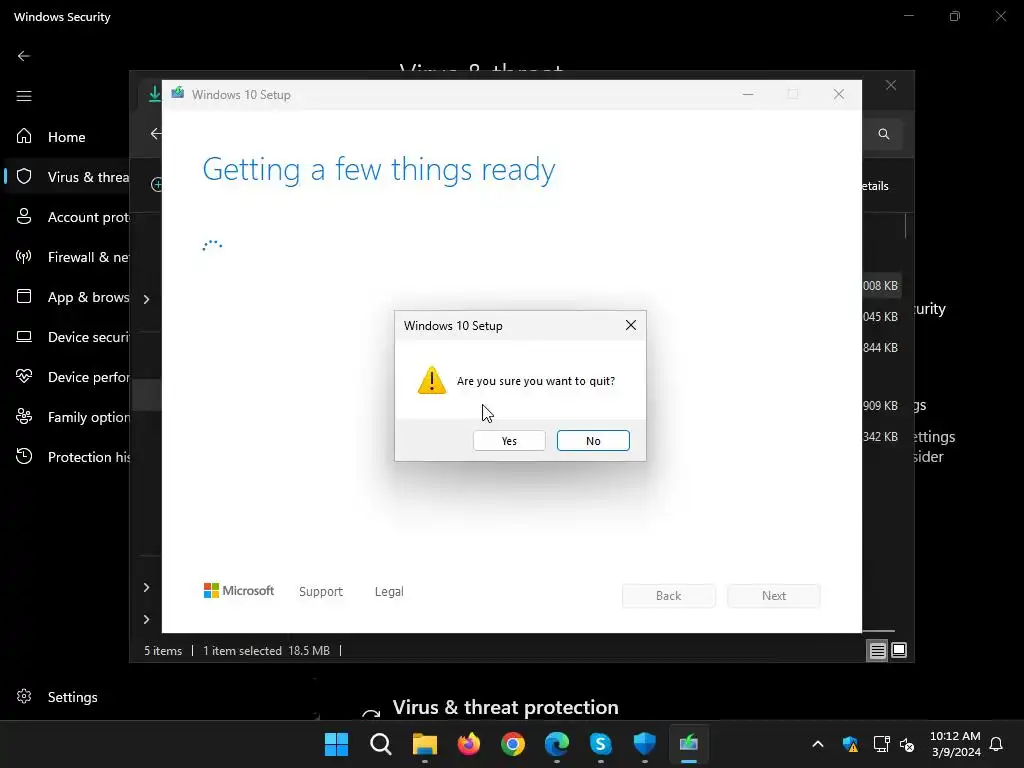Close the quit confirmation dialog with its X button
Image resolution: width=1024 pixels, height=768 pixels.
(x=630, y=325)
